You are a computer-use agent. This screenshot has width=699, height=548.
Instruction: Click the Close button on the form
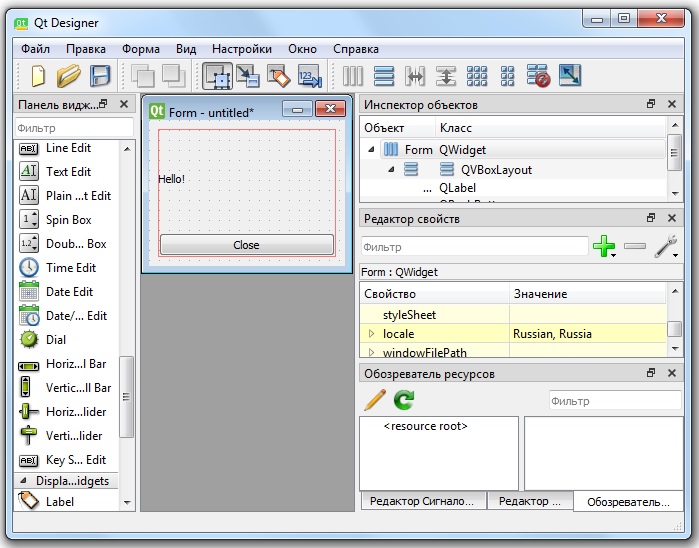[x=247, y=245]
